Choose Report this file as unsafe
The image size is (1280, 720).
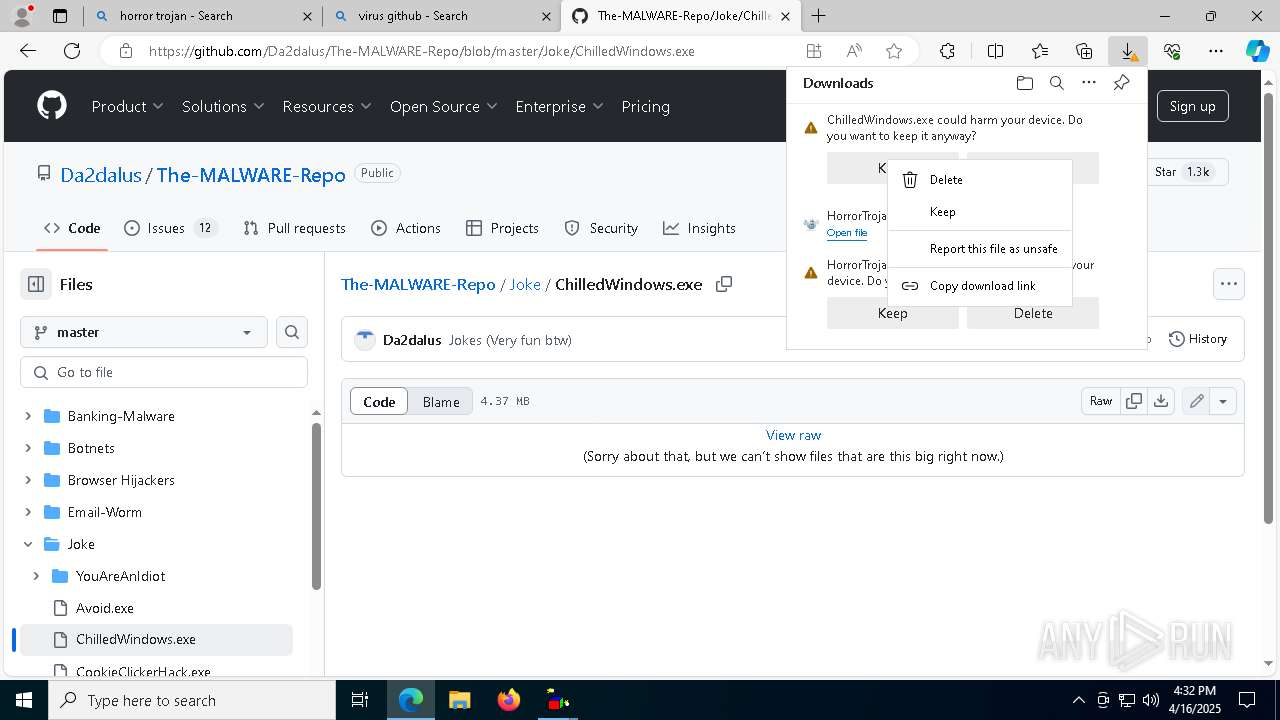click(980, 249)
